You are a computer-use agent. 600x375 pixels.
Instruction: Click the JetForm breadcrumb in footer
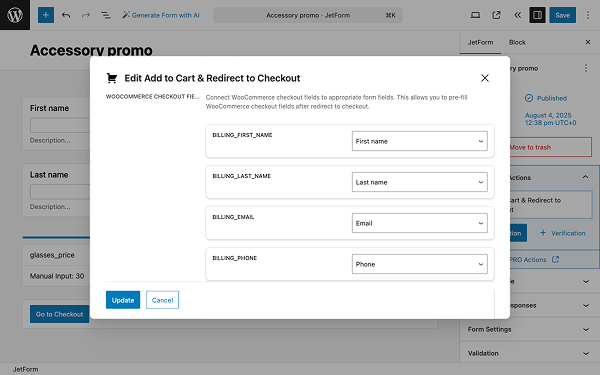pyautogui.click(x=25, y=369)
